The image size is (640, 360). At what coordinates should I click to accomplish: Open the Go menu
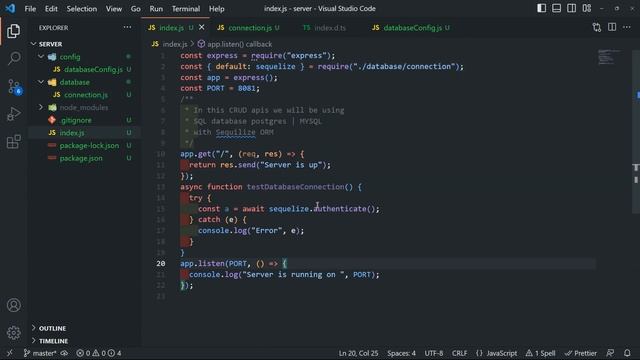pyautogui.click(x=136, y=9)
